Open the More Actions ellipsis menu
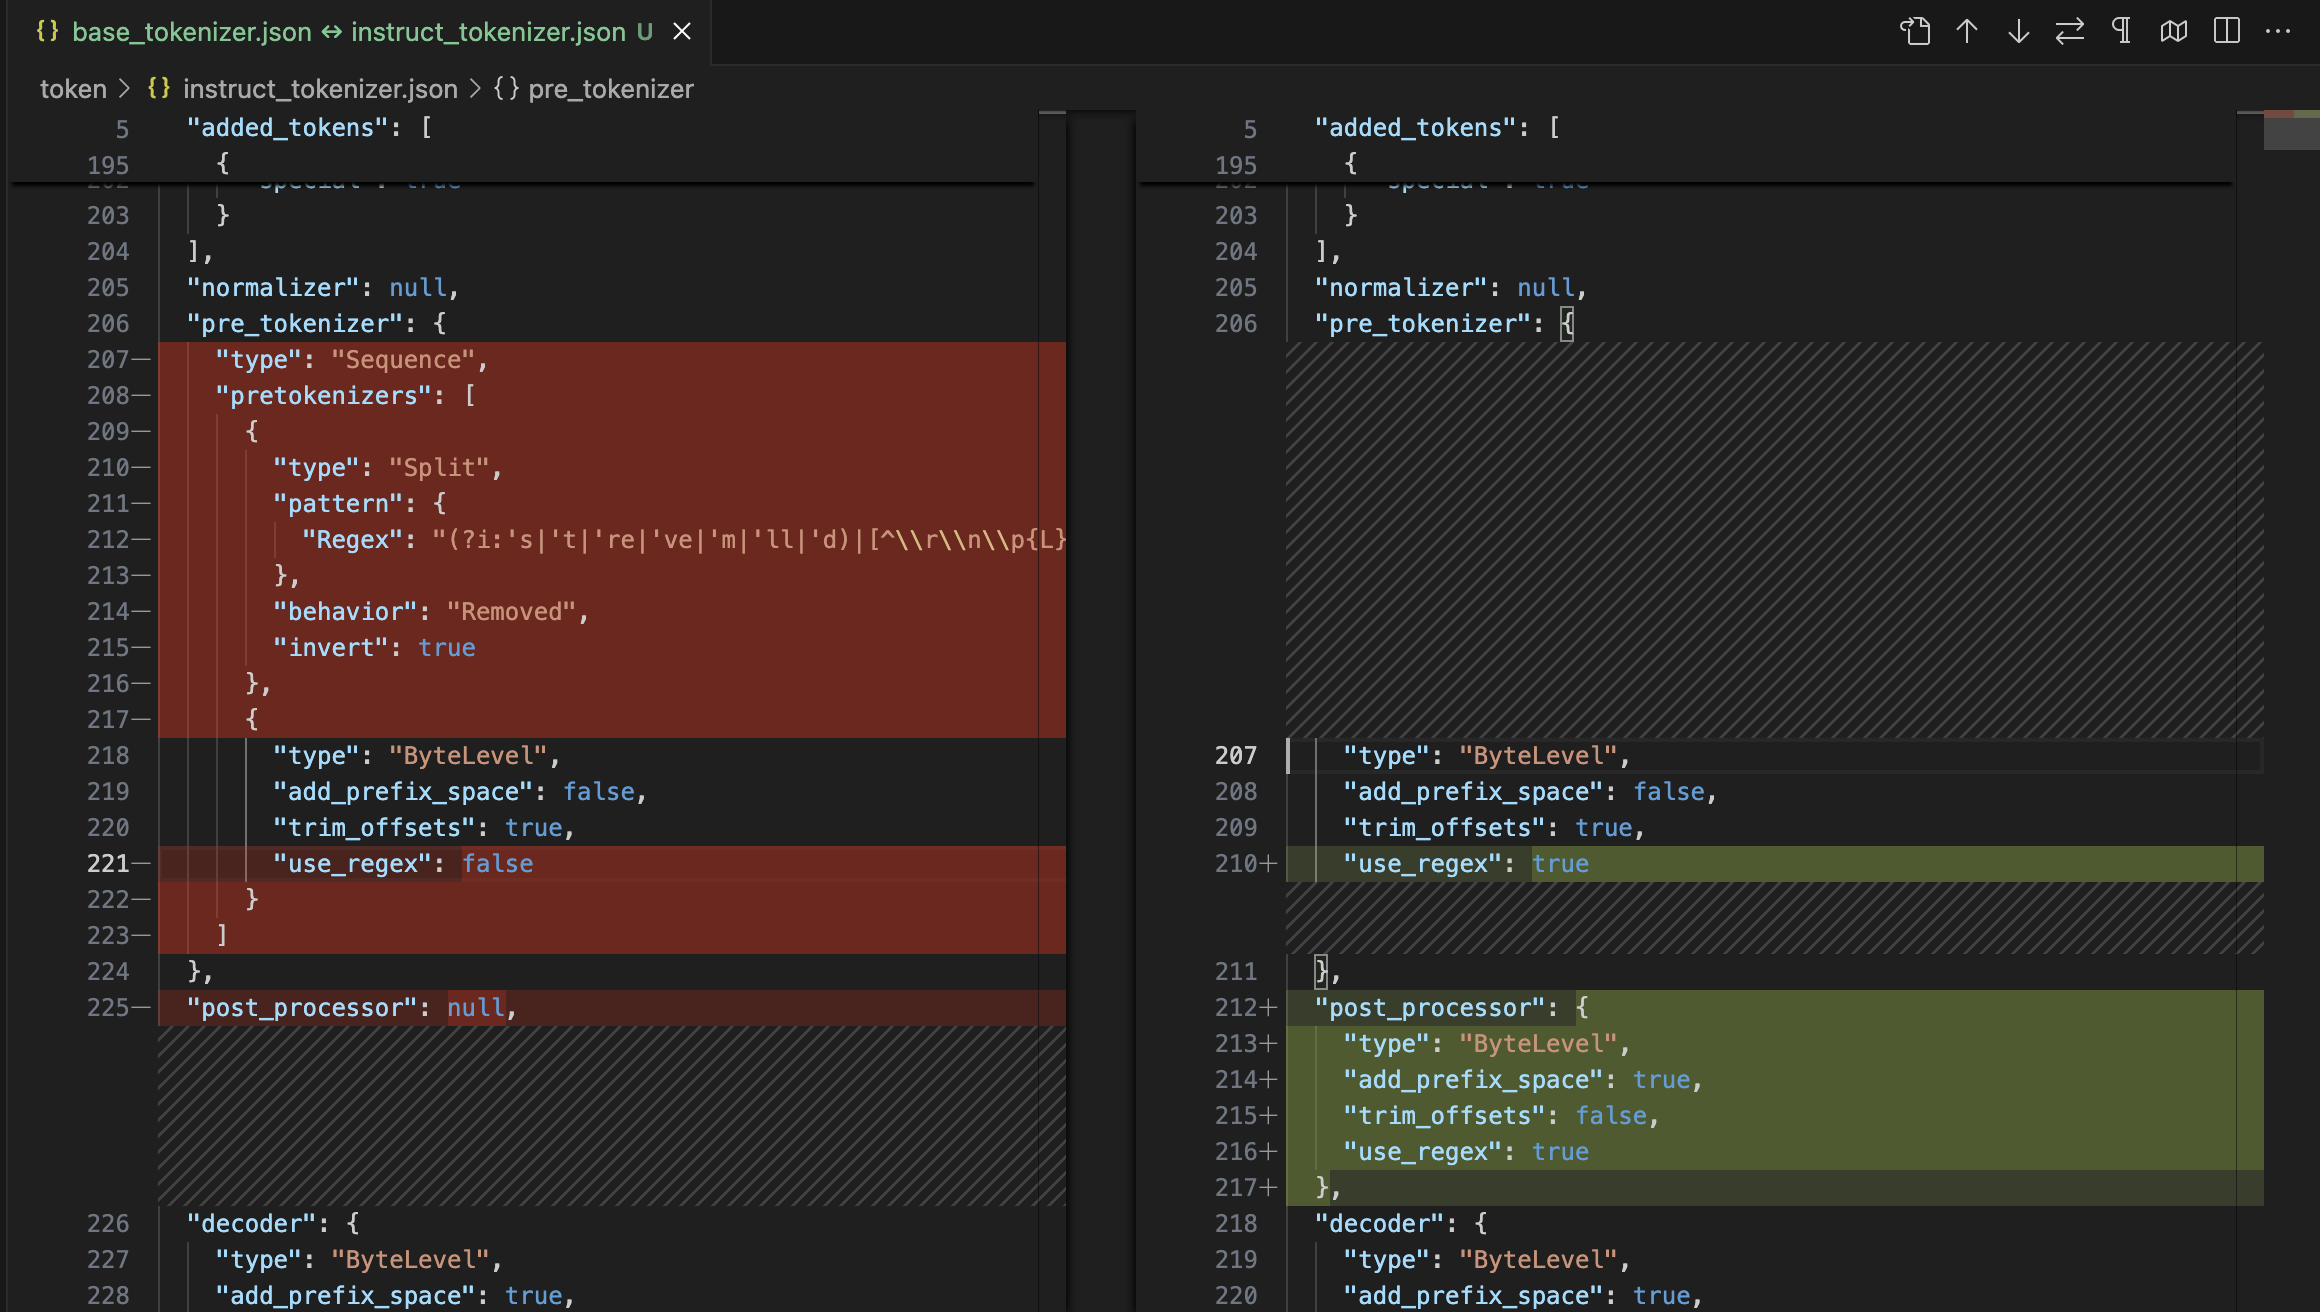Image resolution: width=2320 pixels, height=1312 pixels. 2278,31
